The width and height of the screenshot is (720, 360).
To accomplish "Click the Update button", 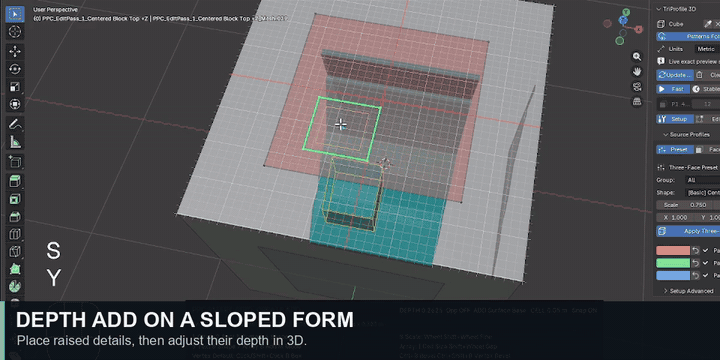I will [x=674, y=75].
